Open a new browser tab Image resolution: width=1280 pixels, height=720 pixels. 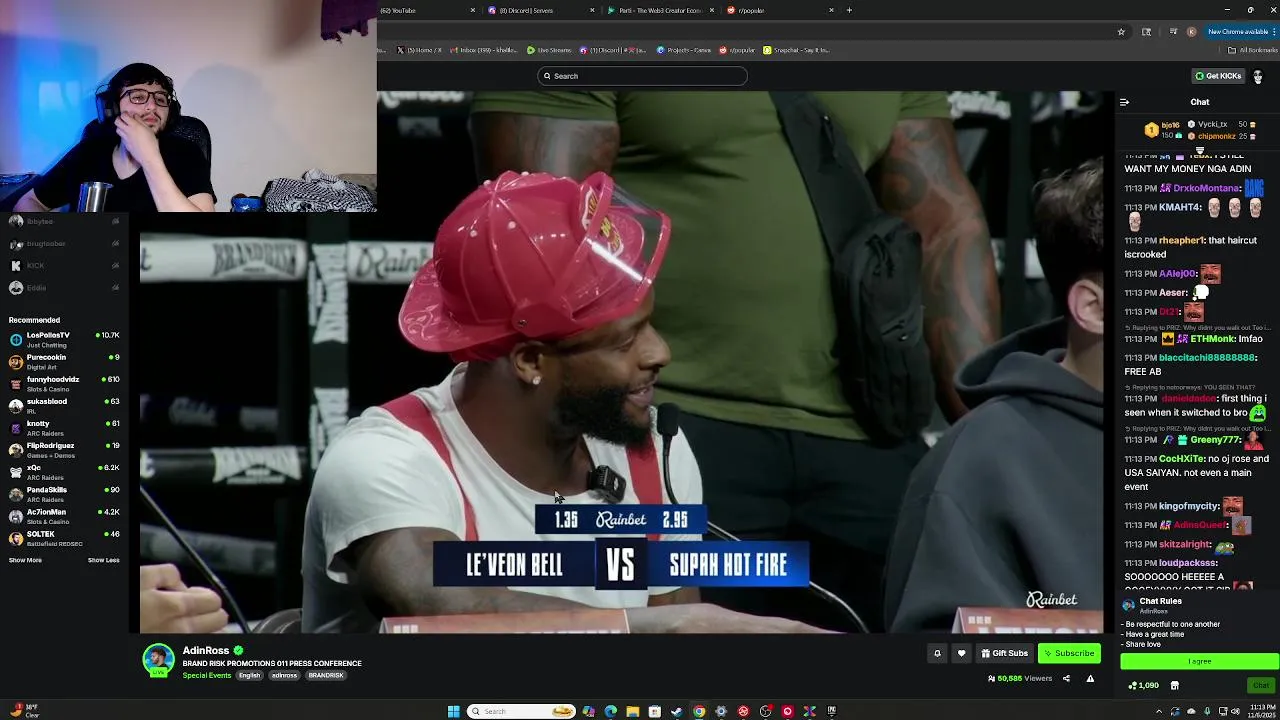coord(849,10)
